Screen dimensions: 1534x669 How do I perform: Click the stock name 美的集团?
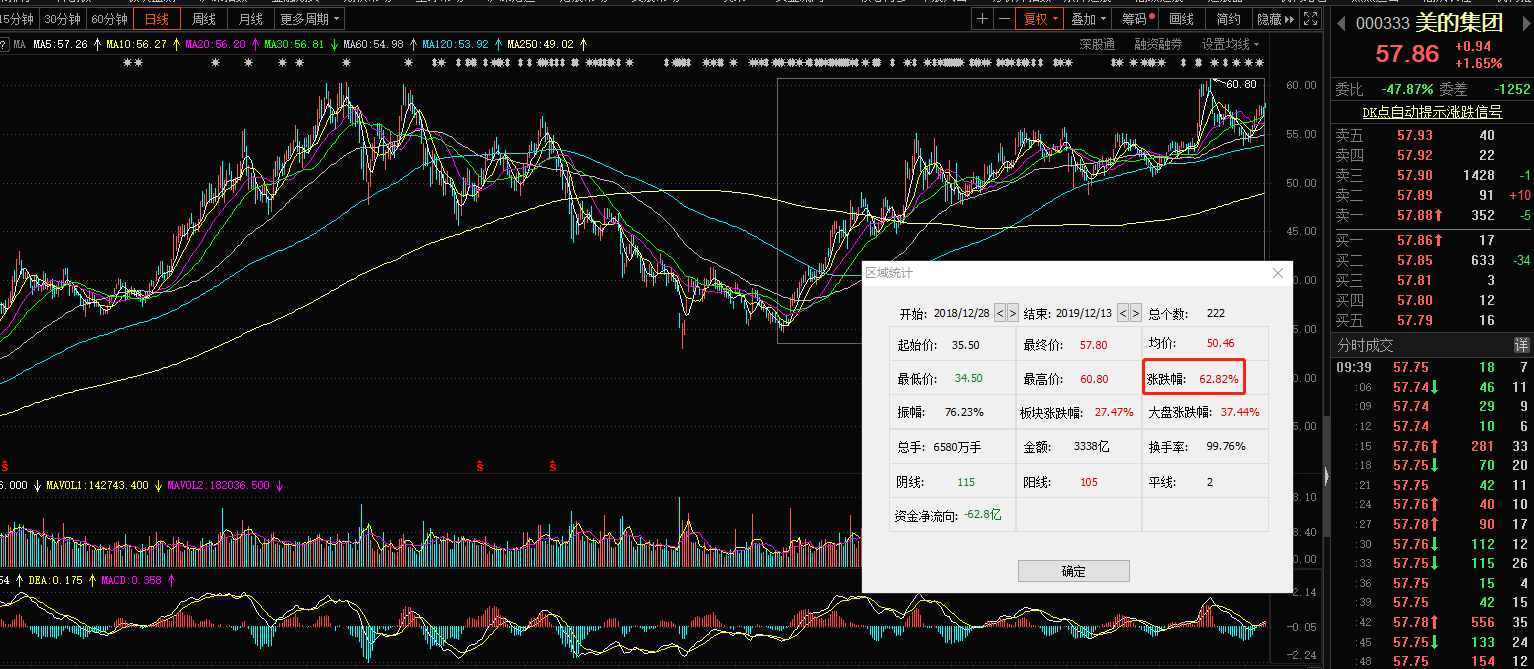1459,22
